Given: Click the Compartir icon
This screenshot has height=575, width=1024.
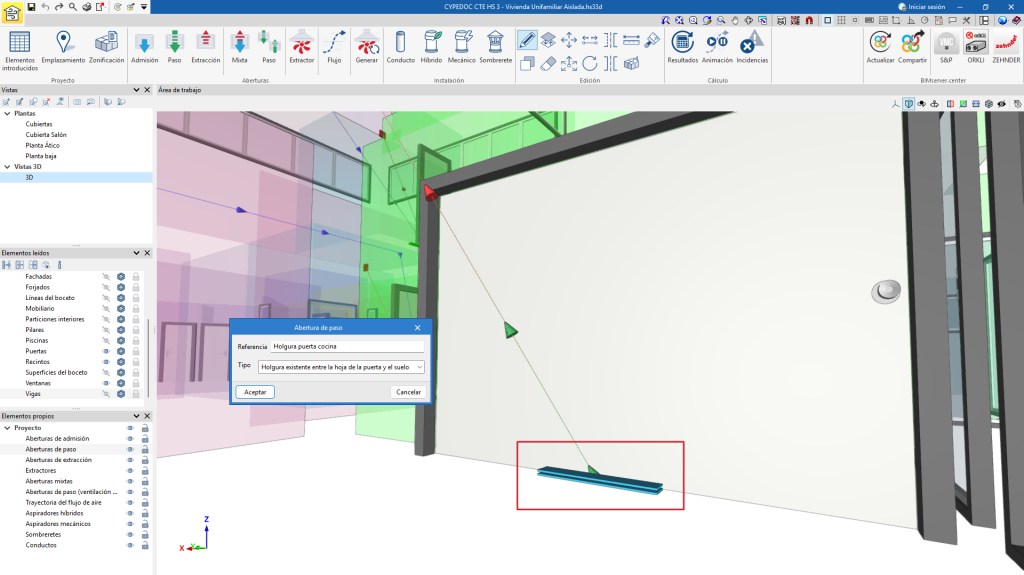Looking at the screenshot, I should 912,47.
